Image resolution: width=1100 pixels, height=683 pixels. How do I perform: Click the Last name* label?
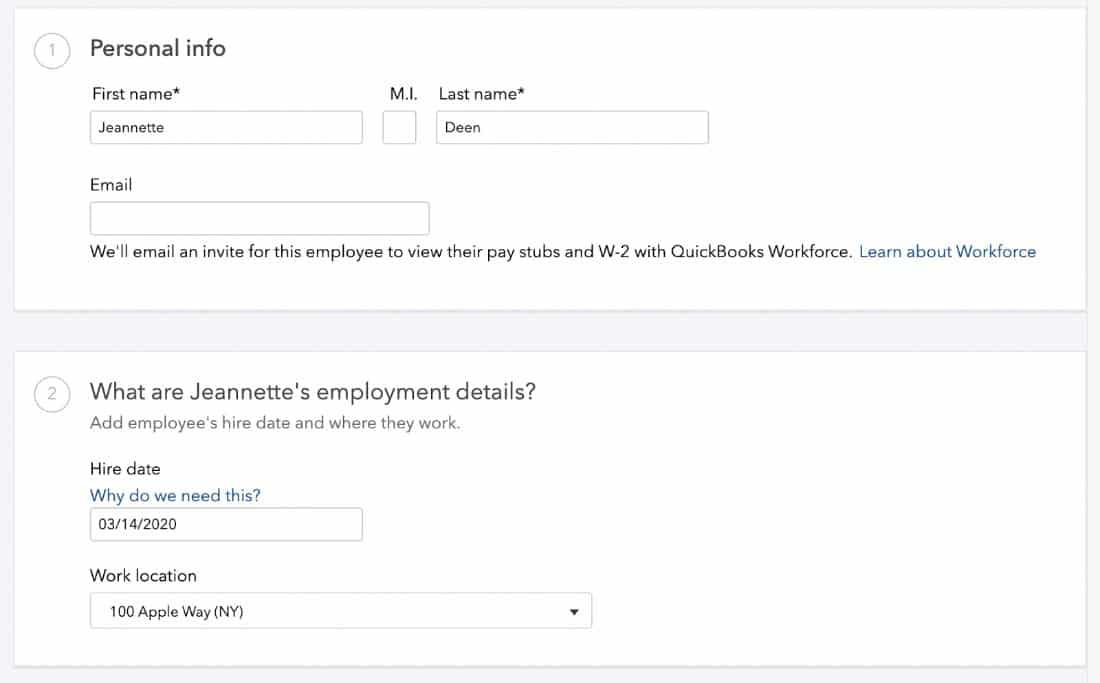coord(482,94)
